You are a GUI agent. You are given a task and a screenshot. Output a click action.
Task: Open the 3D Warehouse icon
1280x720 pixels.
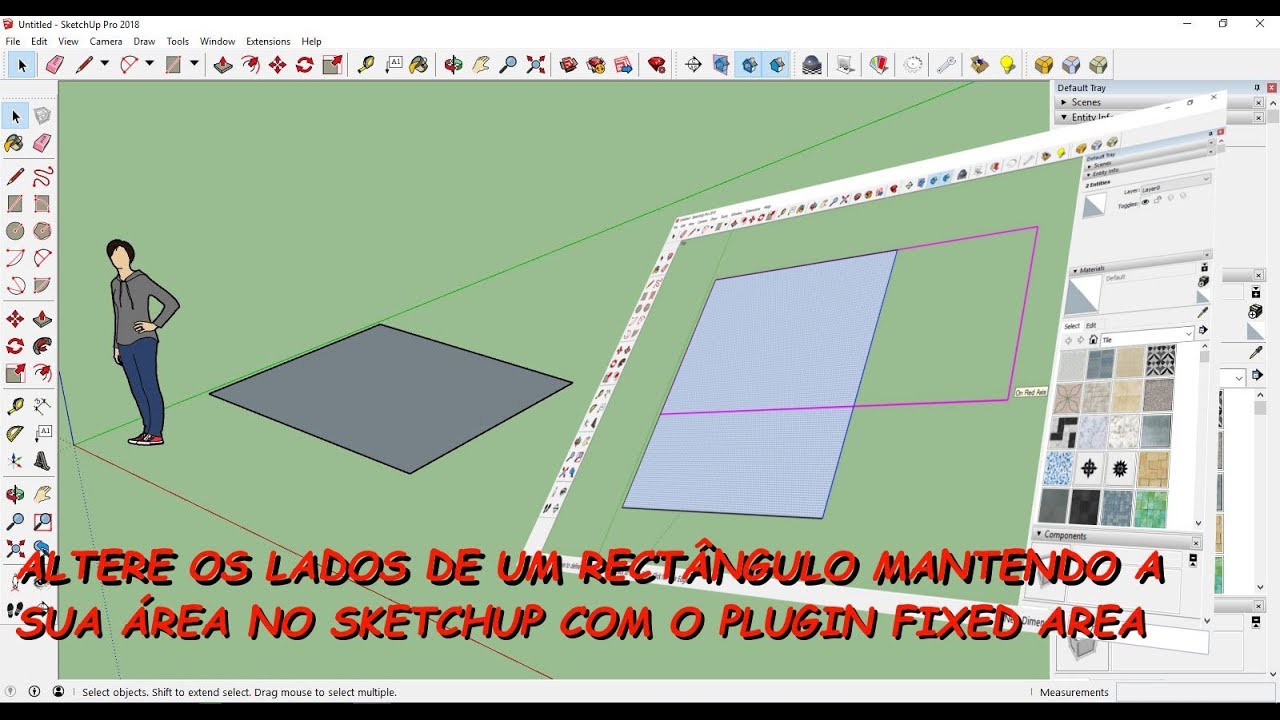[x=569, y=65]
